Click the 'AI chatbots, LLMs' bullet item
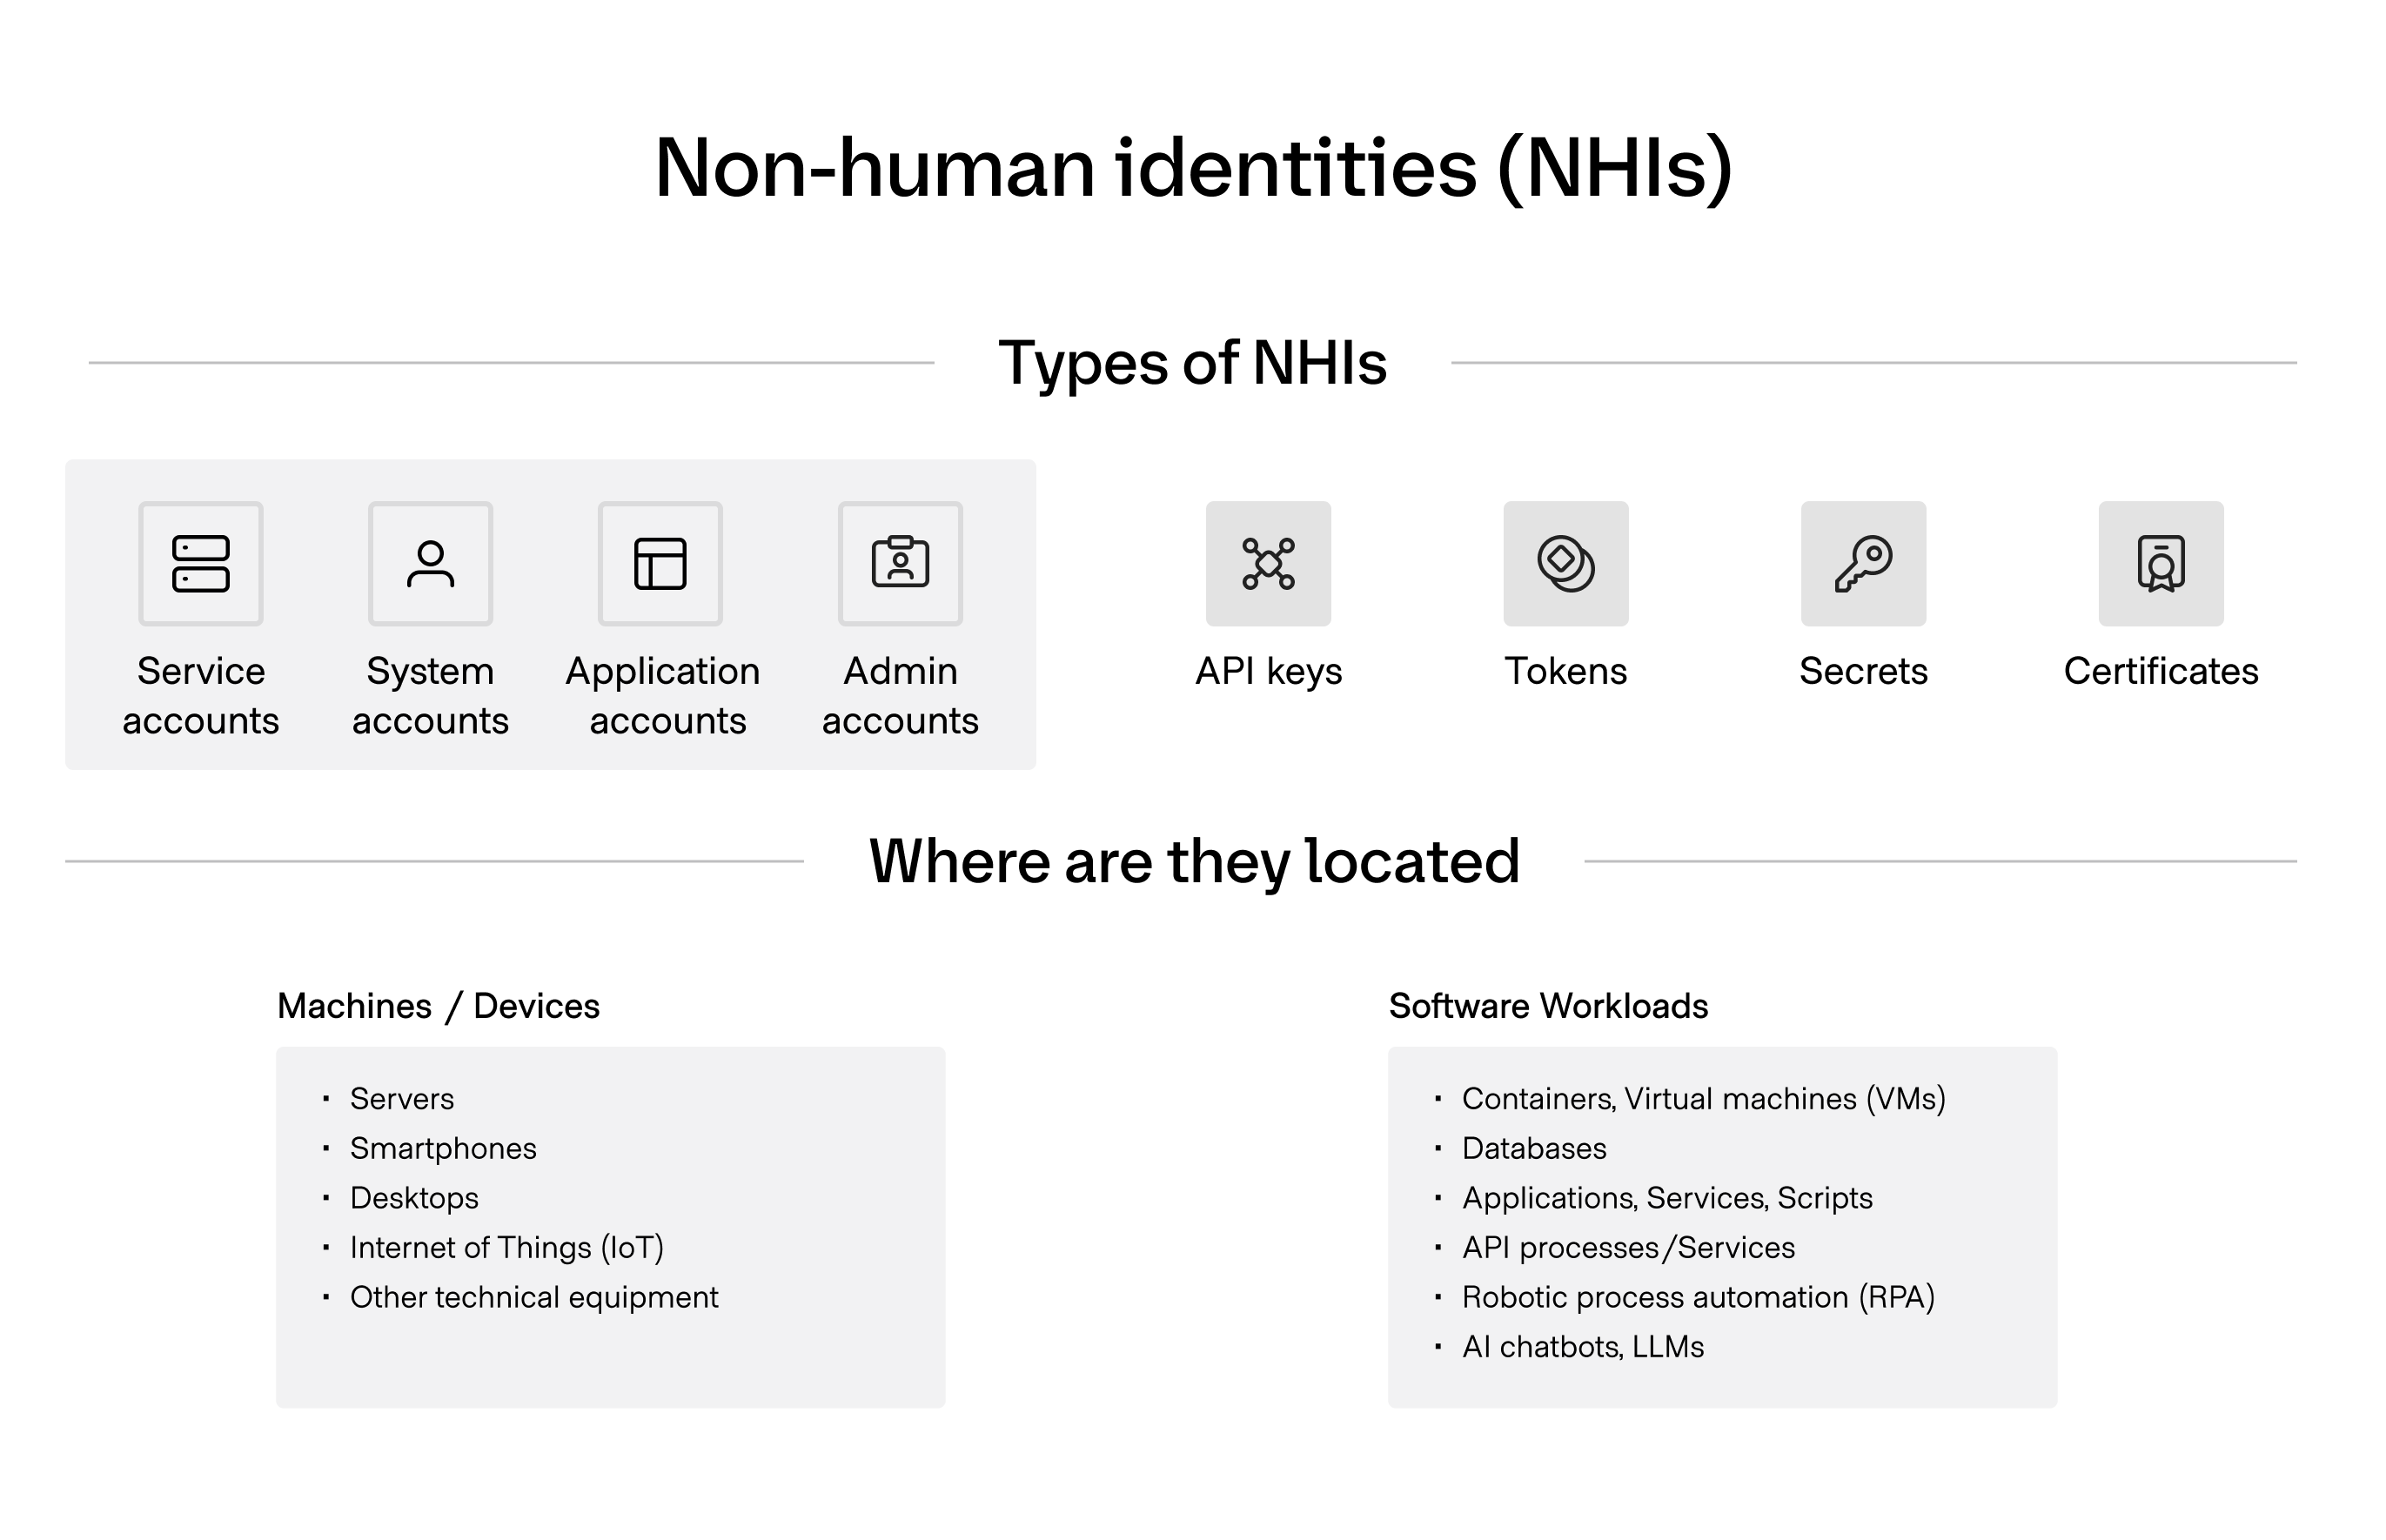 pos(1585,1346)
